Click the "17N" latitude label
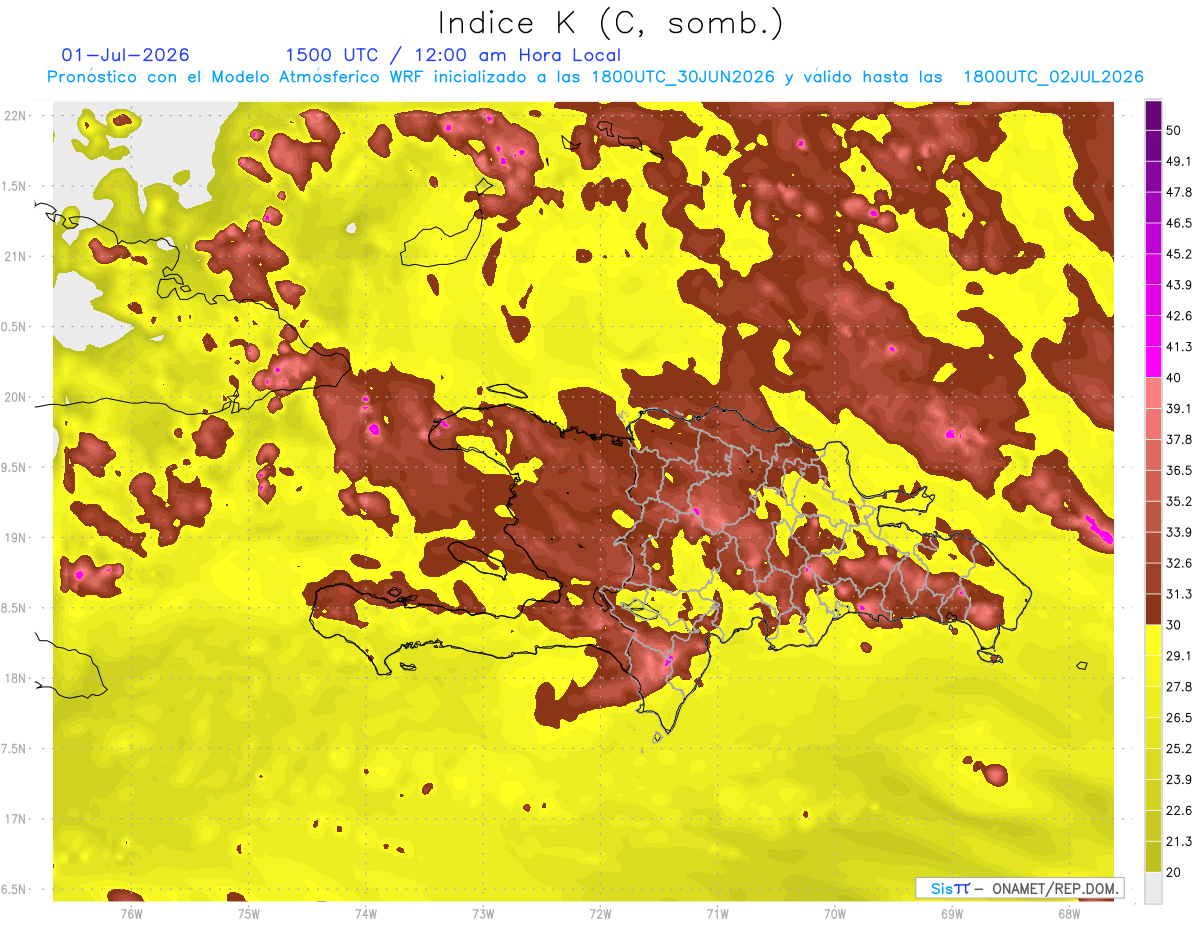This screenshot has width=1200, height=927. pos(15,819)
